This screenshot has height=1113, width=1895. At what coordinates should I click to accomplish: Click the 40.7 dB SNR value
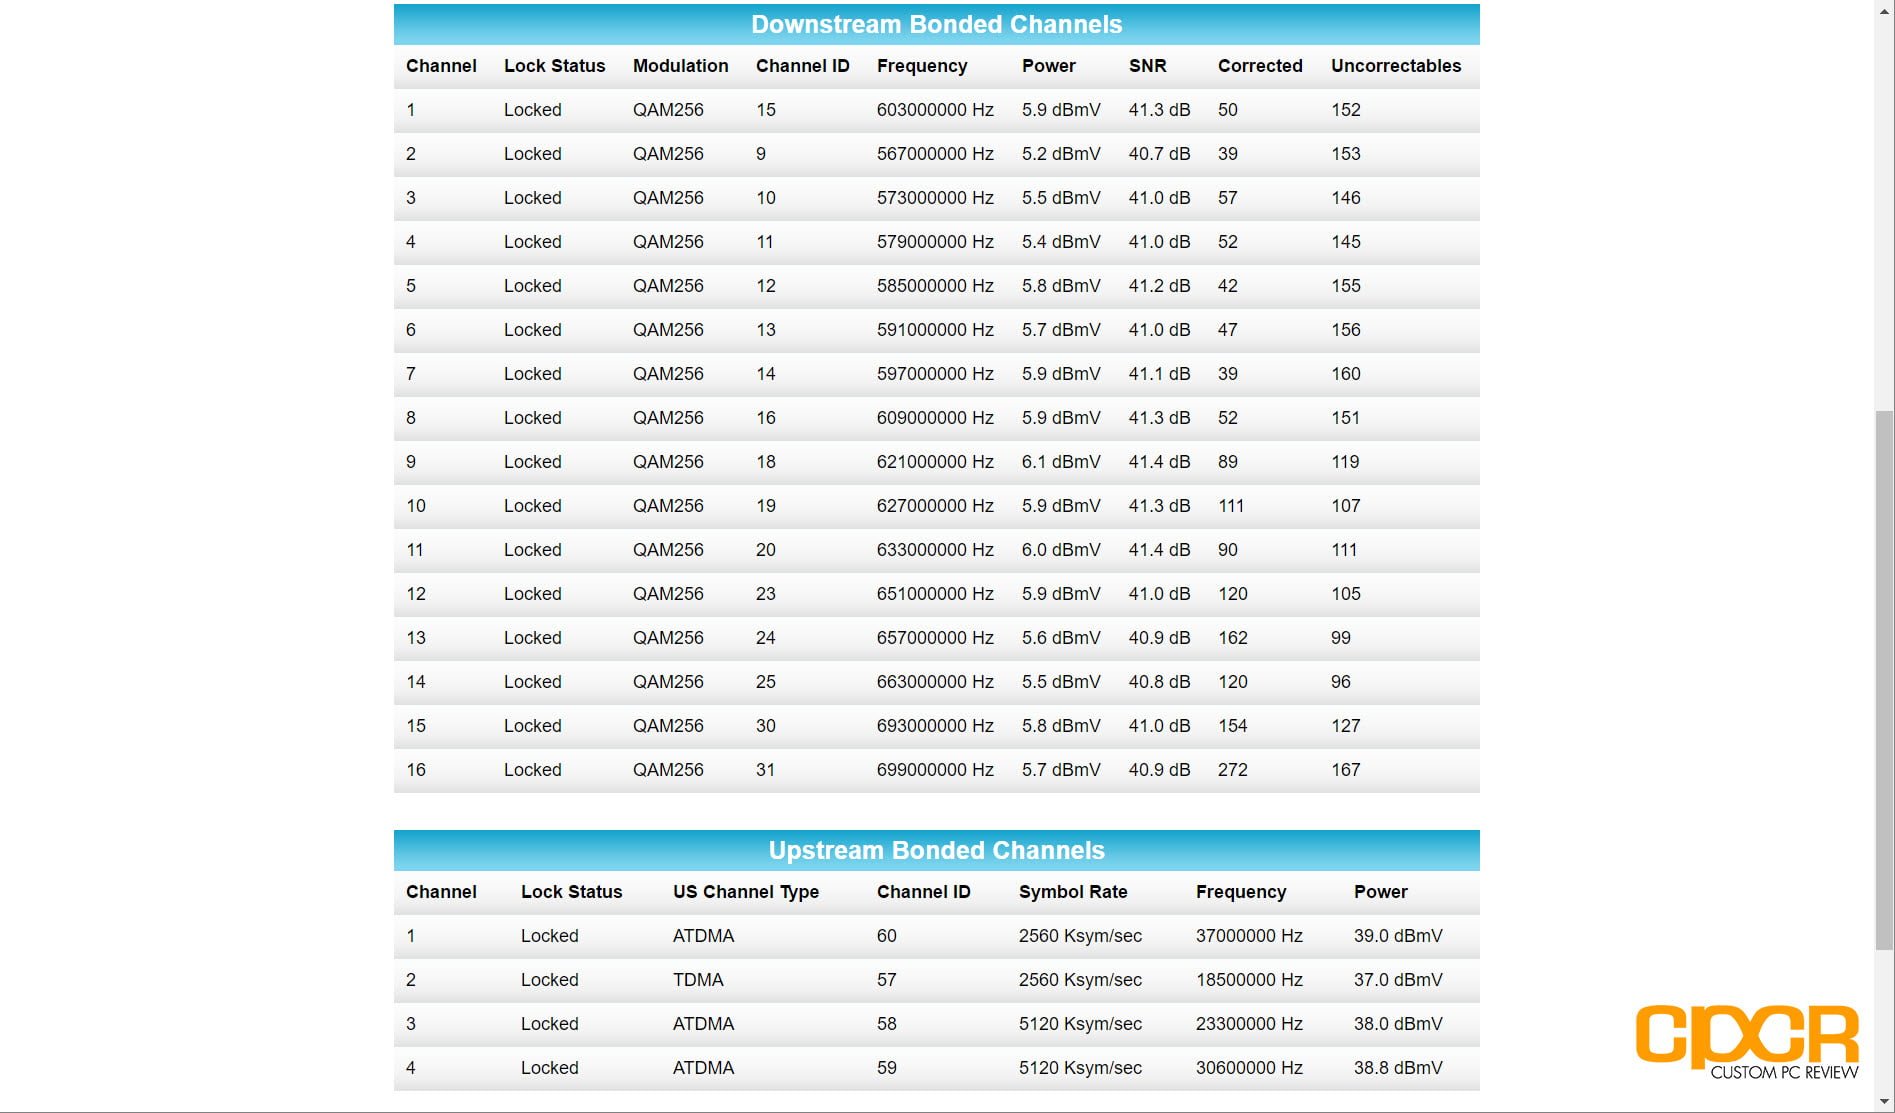point(1159,154)
